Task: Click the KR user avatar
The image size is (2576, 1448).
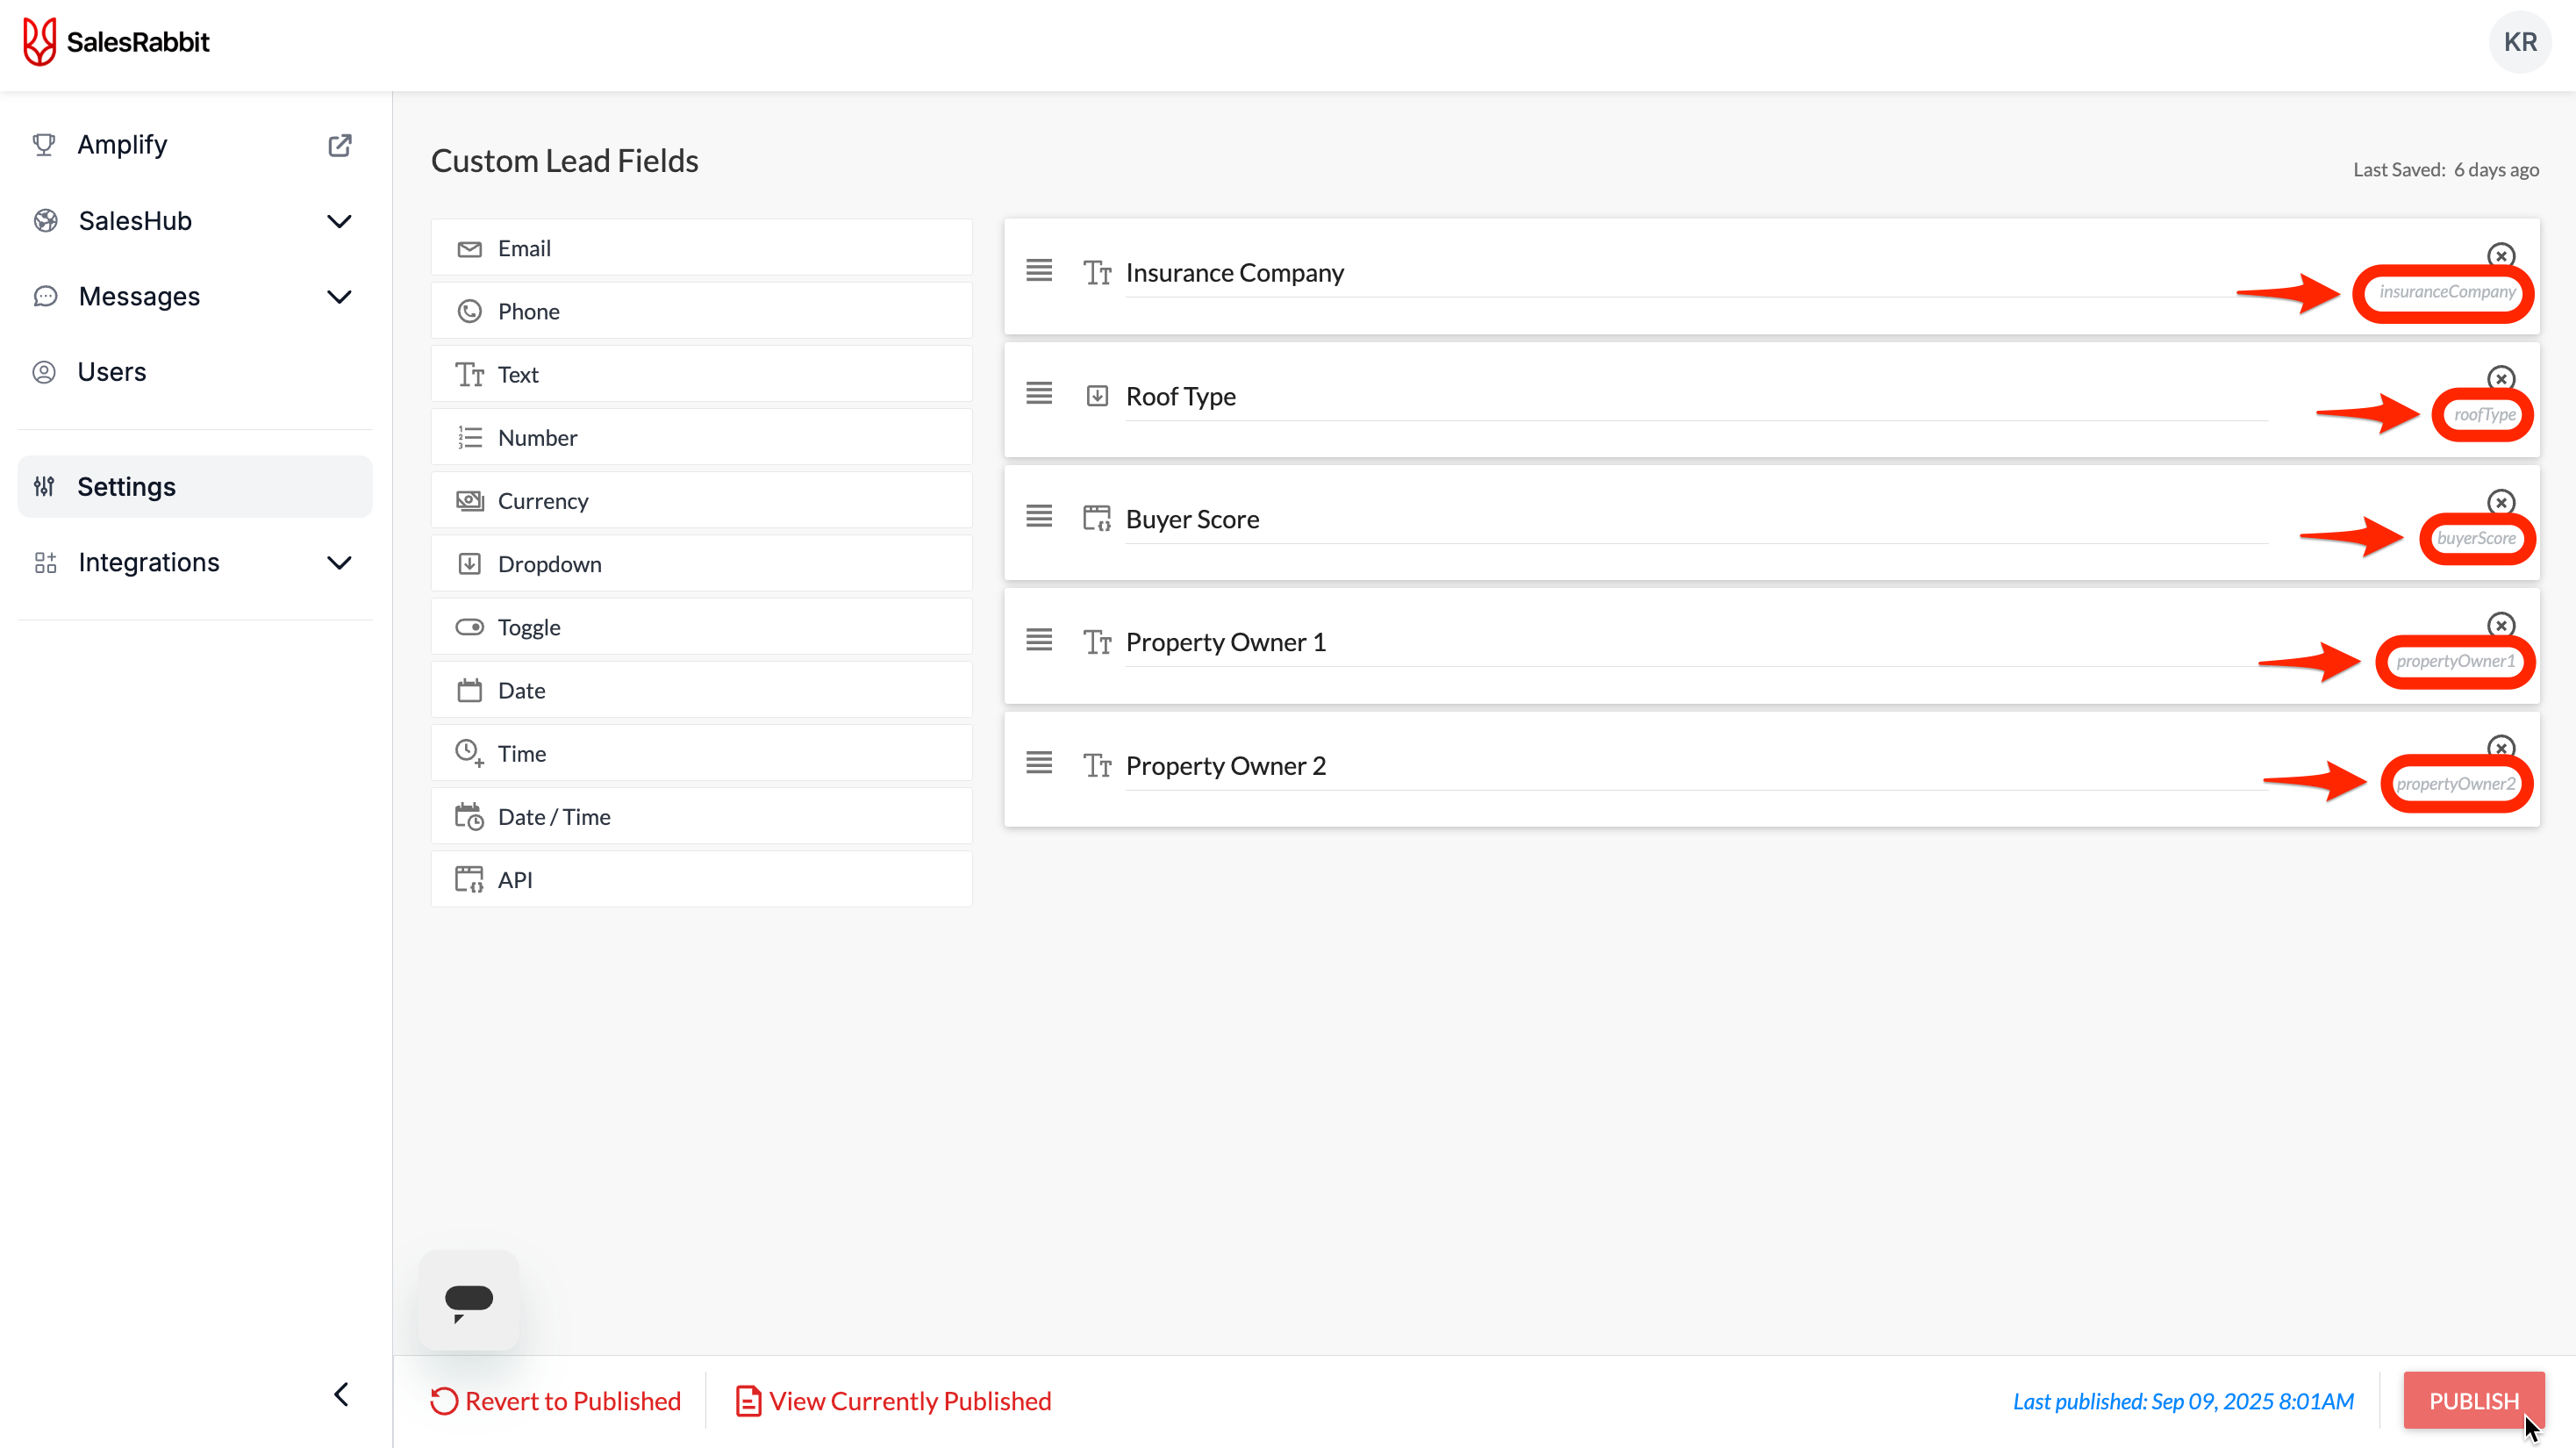Action: (2519, 42)
